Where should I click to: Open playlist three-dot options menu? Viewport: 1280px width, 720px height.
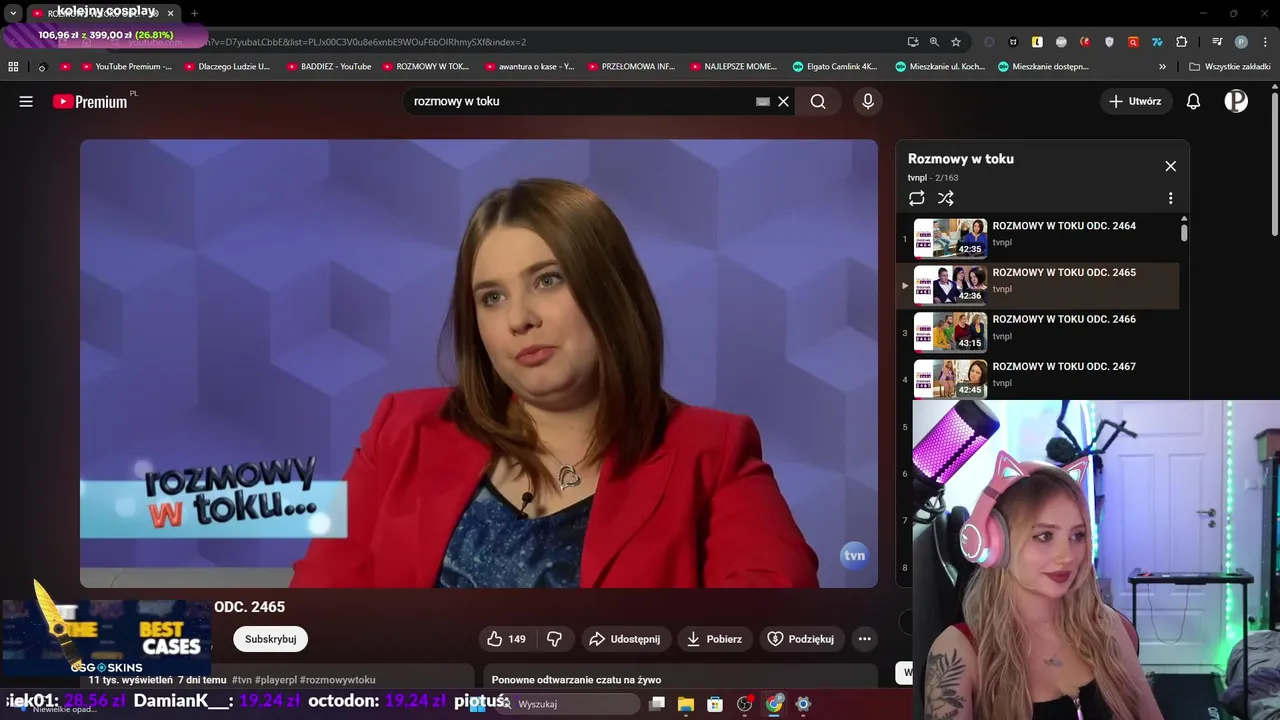(1170, 198)
